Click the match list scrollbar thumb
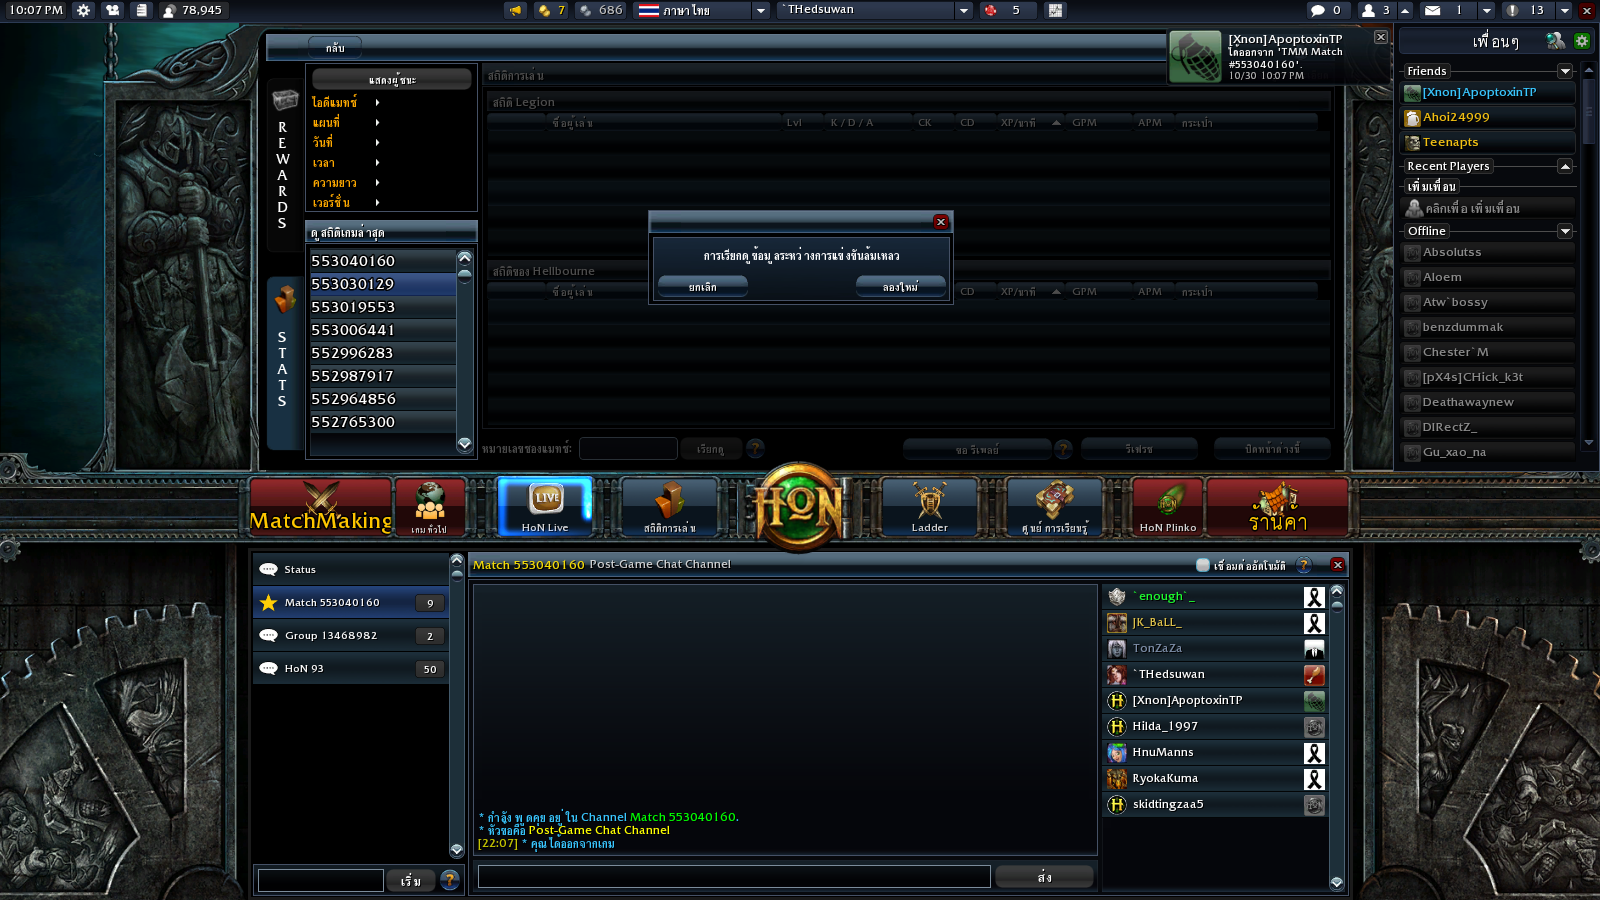This screenshot has width=1600, height=900. coord(465,275)
